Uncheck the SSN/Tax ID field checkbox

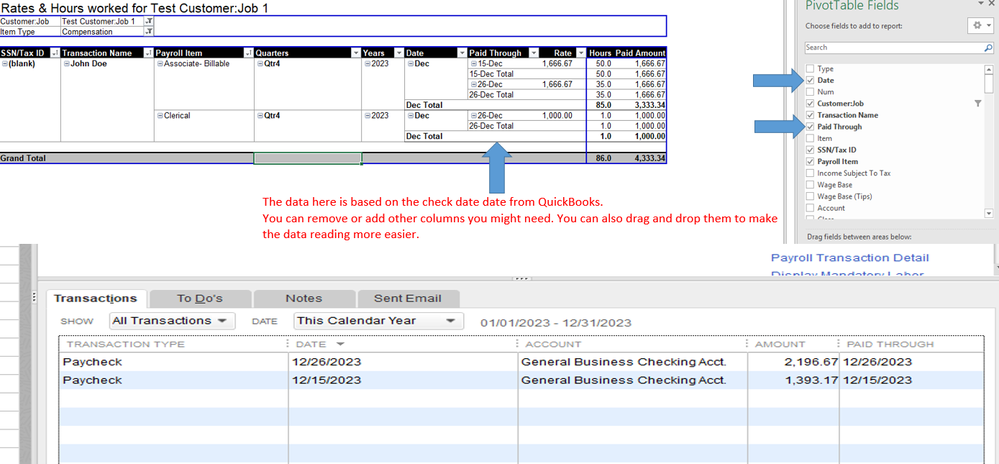coord(810,150)
